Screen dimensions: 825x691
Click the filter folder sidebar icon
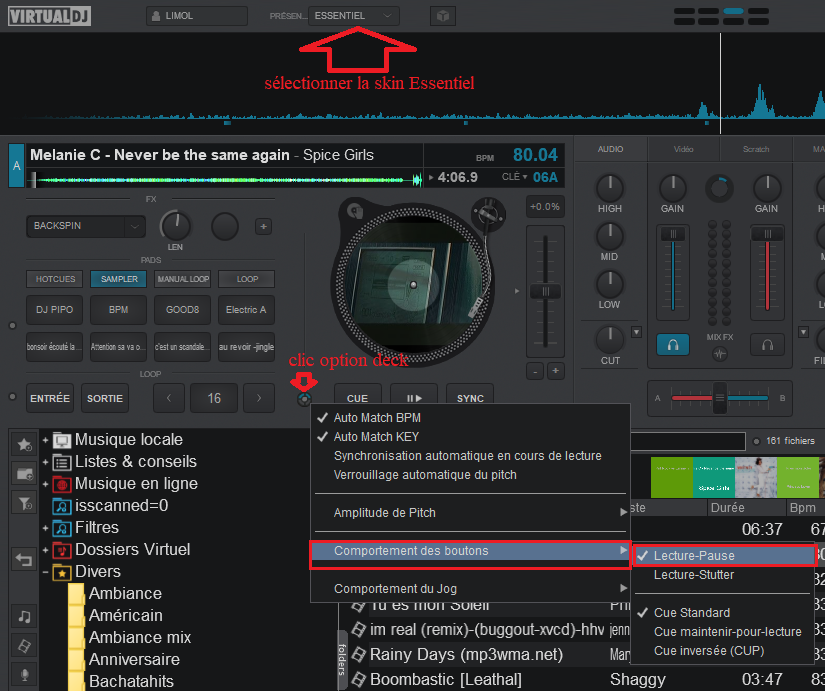23,503
